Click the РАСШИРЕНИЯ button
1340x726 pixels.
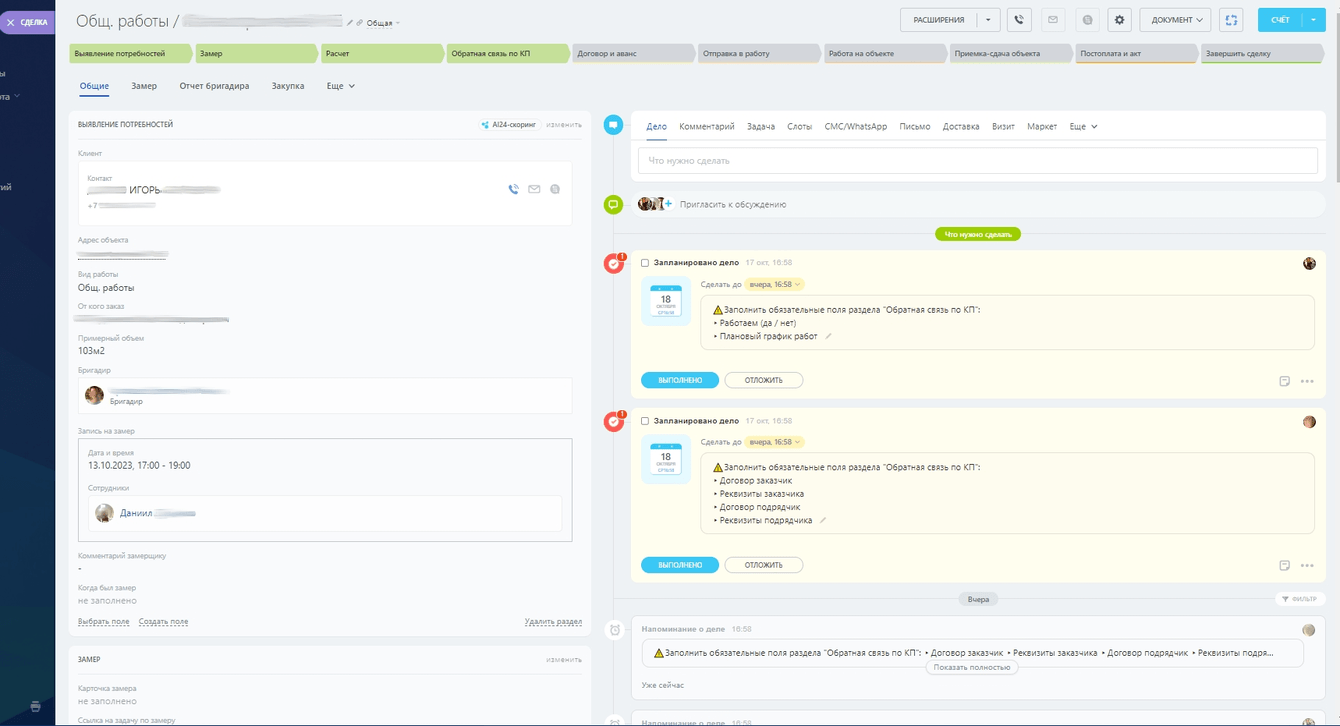(x=939, y=20)
